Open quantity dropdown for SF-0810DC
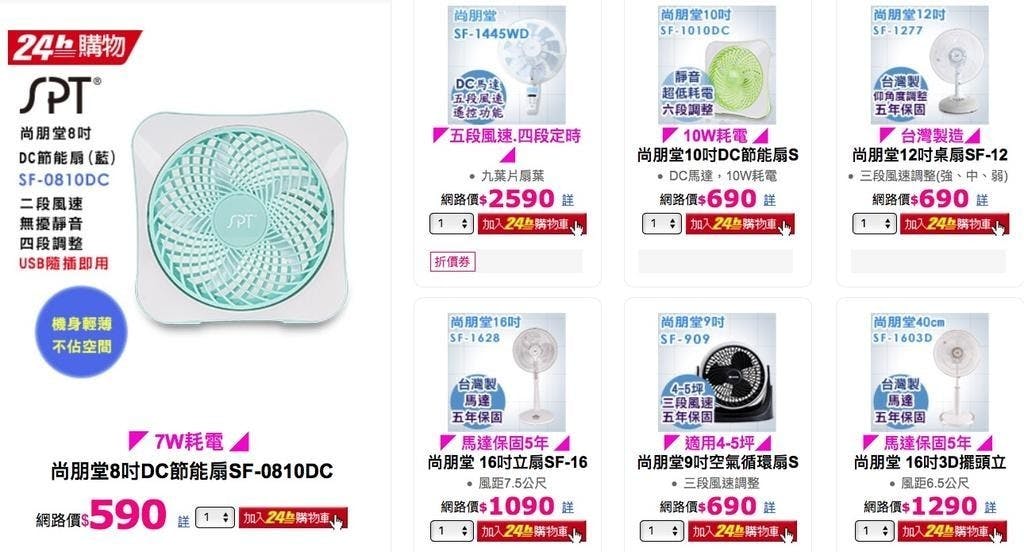Viewport: 1024px width, 552px height. (215, 517)
